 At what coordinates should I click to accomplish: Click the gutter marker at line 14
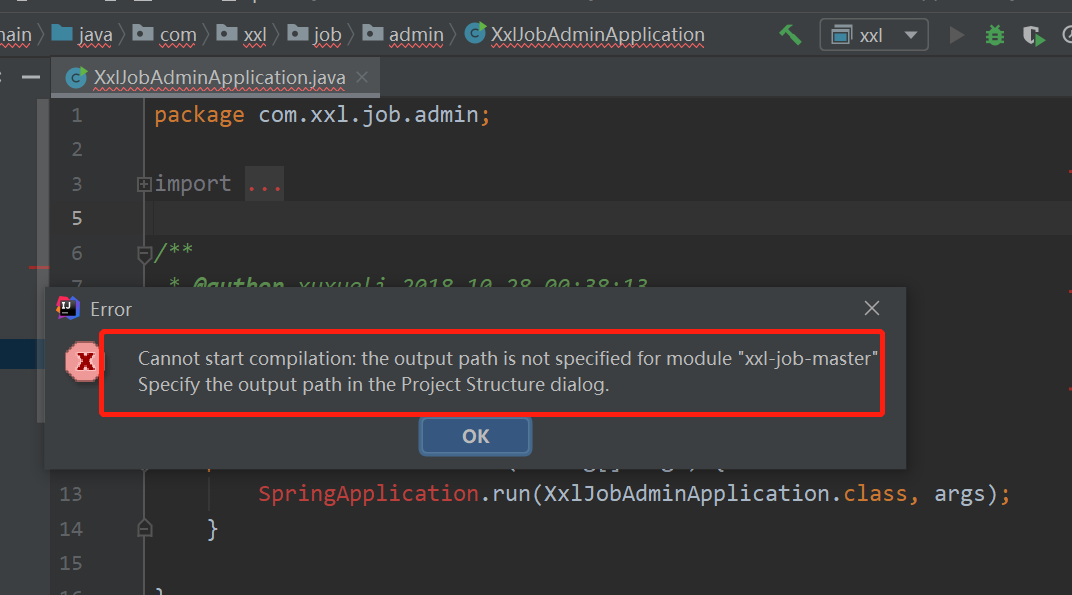tap(144, 528)
